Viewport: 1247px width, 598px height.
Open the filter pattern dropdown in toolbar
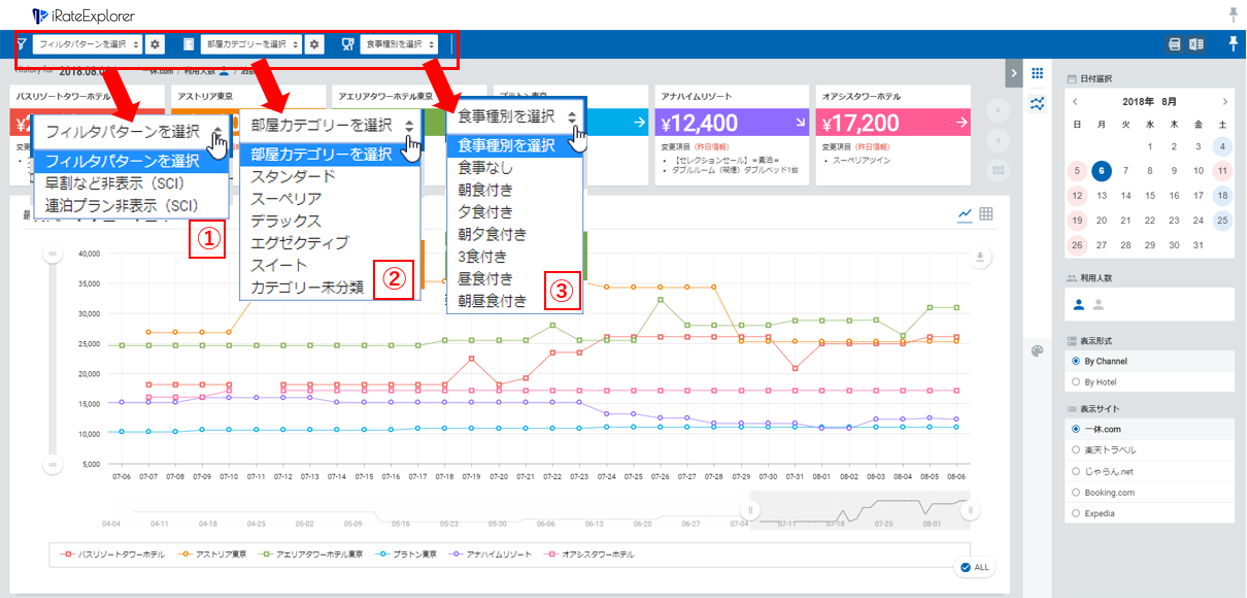coord(86,44)
